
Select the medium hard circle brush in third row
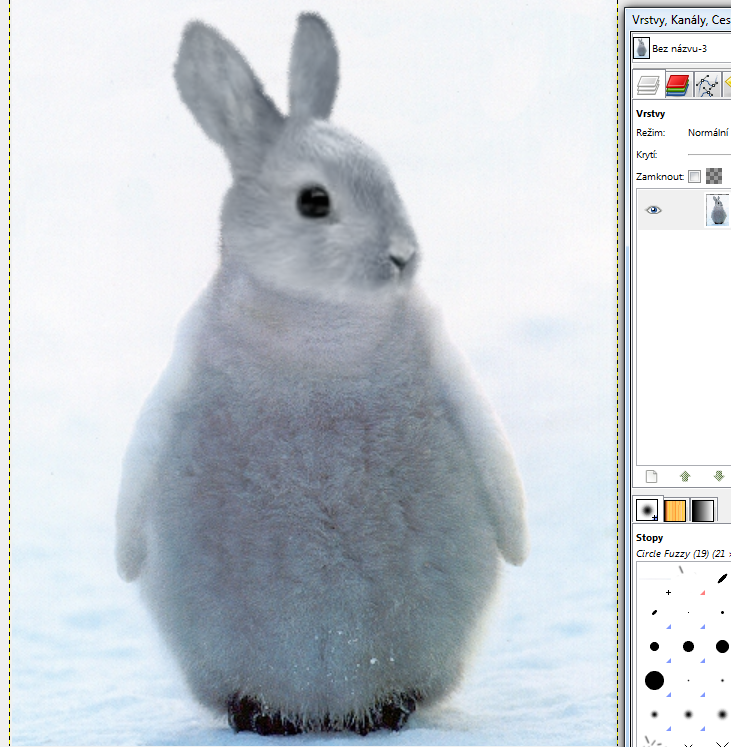click(688, 646)
